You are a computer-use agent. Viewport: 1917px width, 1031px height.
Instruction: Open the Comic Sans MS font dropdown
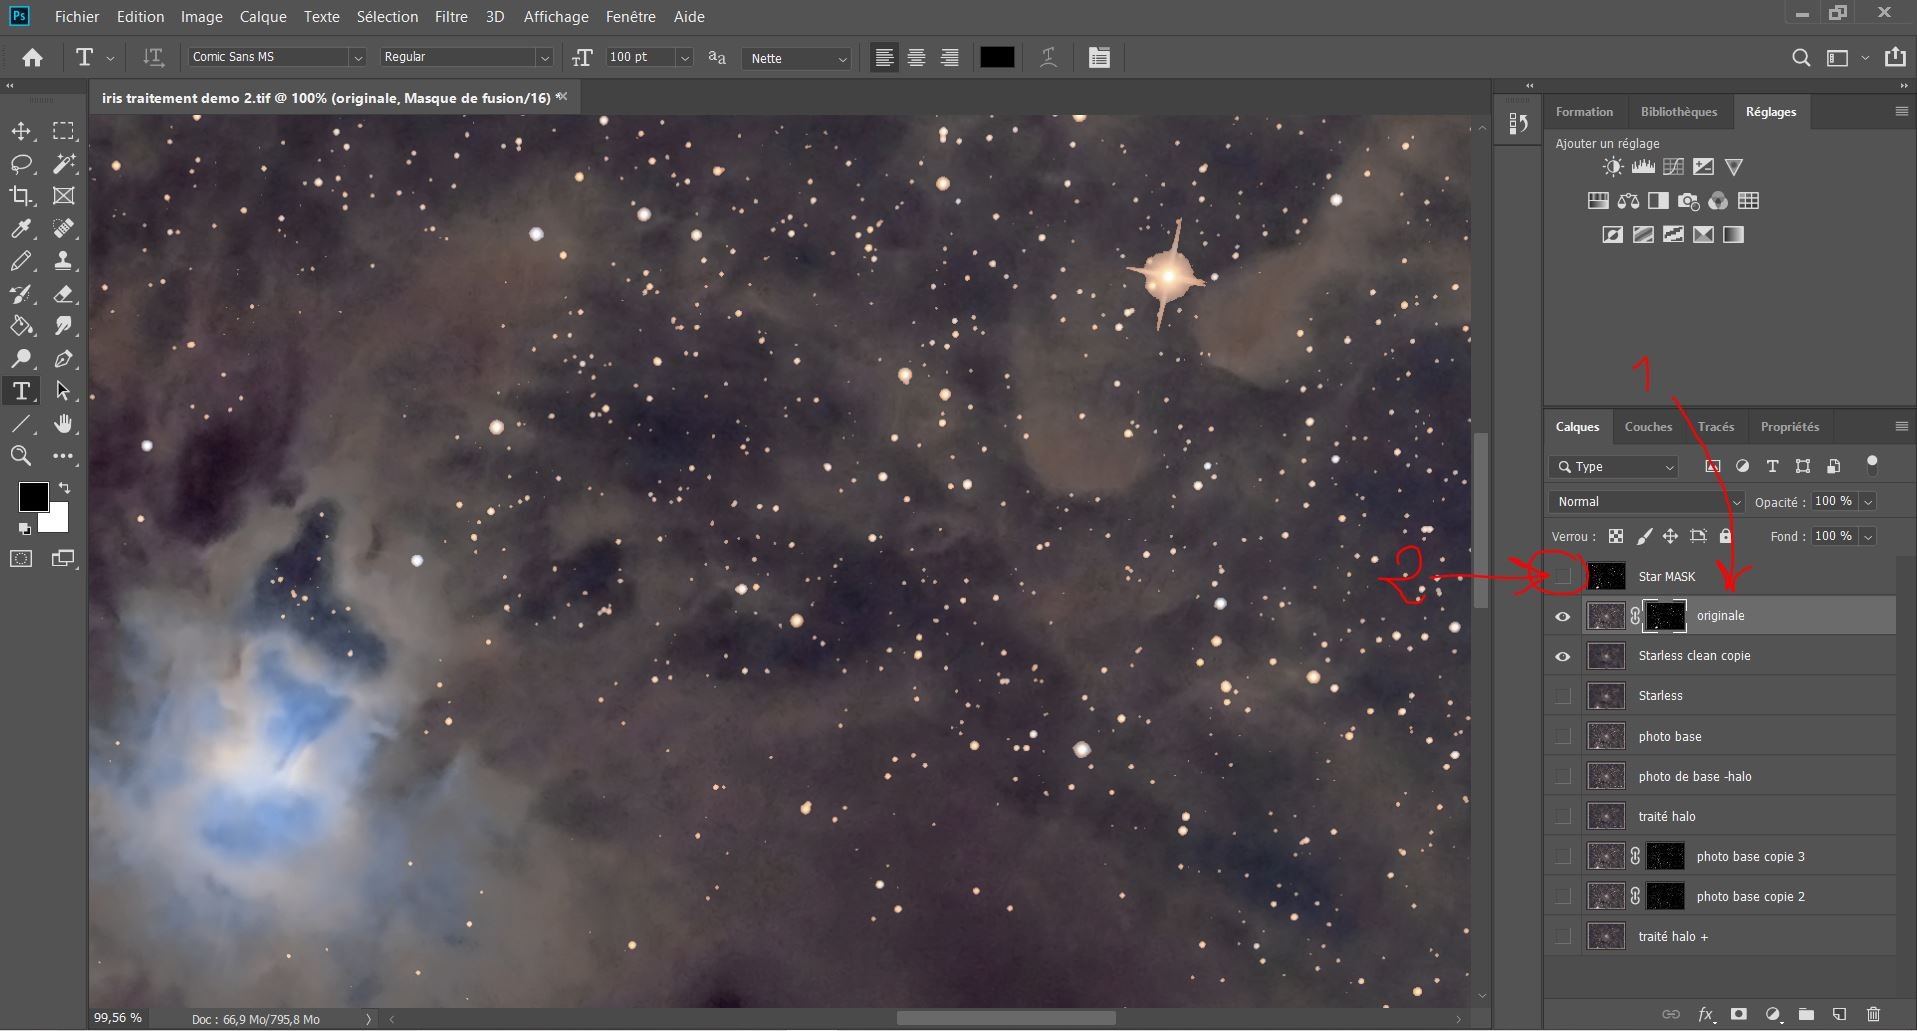pyautogui.click(x=357, y=58)
